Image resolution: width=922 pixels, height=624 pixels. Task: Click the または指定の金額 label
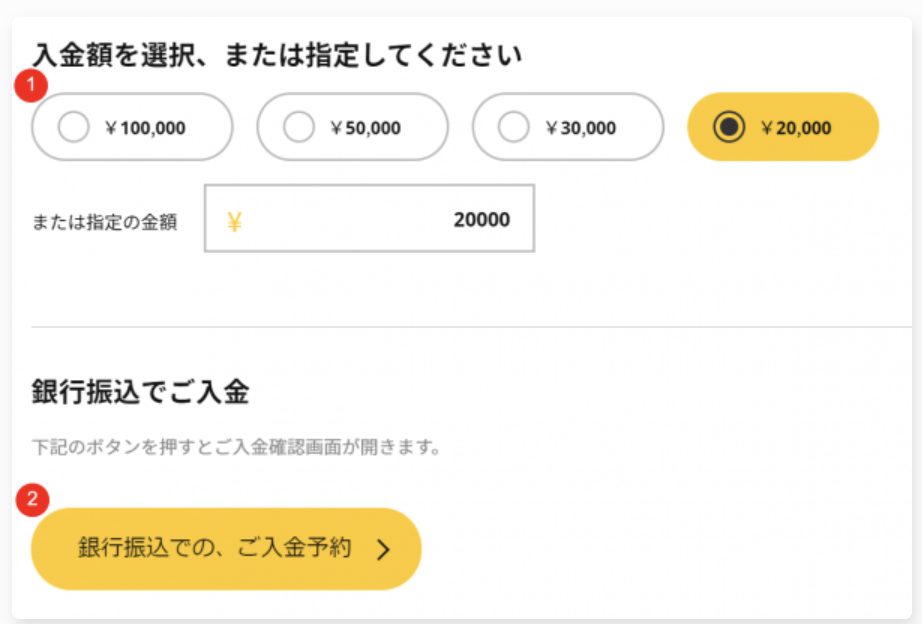pyautogui.click(x=104, y=222)
